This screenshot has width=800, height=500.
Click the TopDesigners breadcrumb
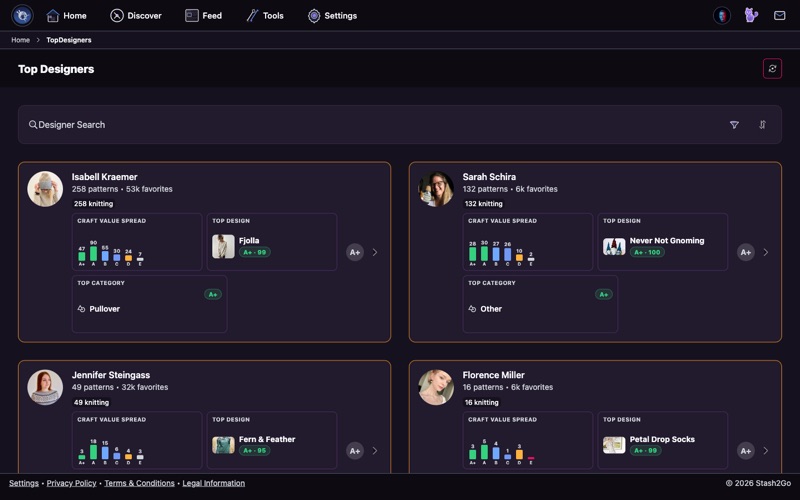pos(69,40)
